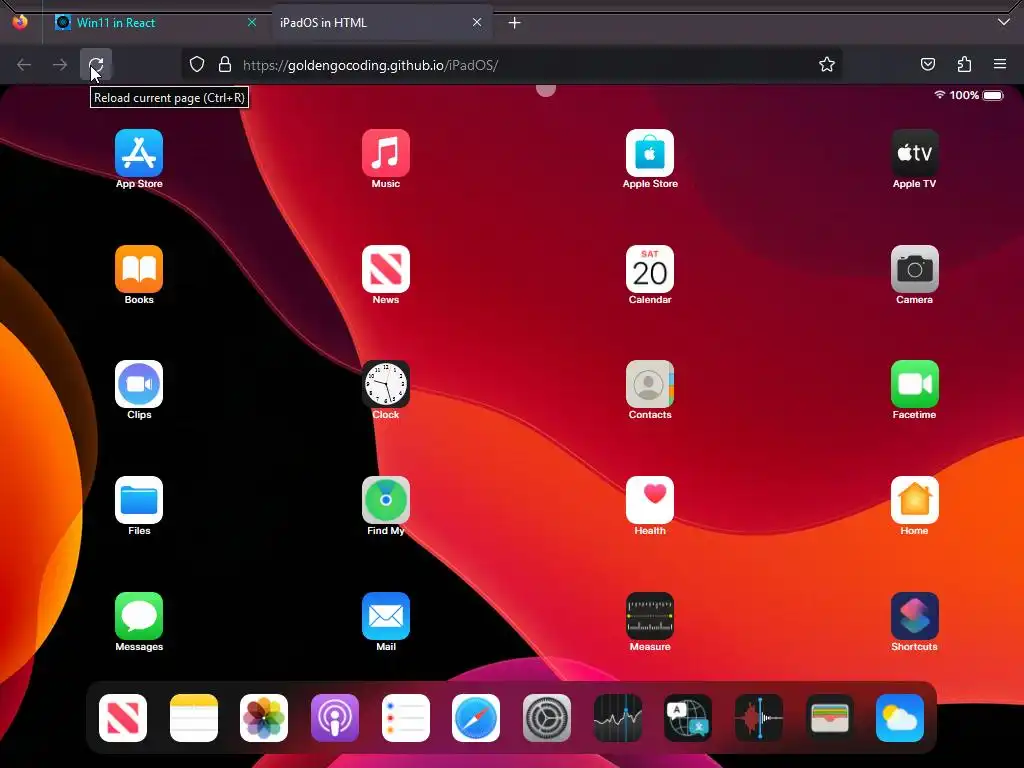The width and height of the screenshot is (1024, 768).
Task: Go back to the previous page
Action: pos(24,65)
